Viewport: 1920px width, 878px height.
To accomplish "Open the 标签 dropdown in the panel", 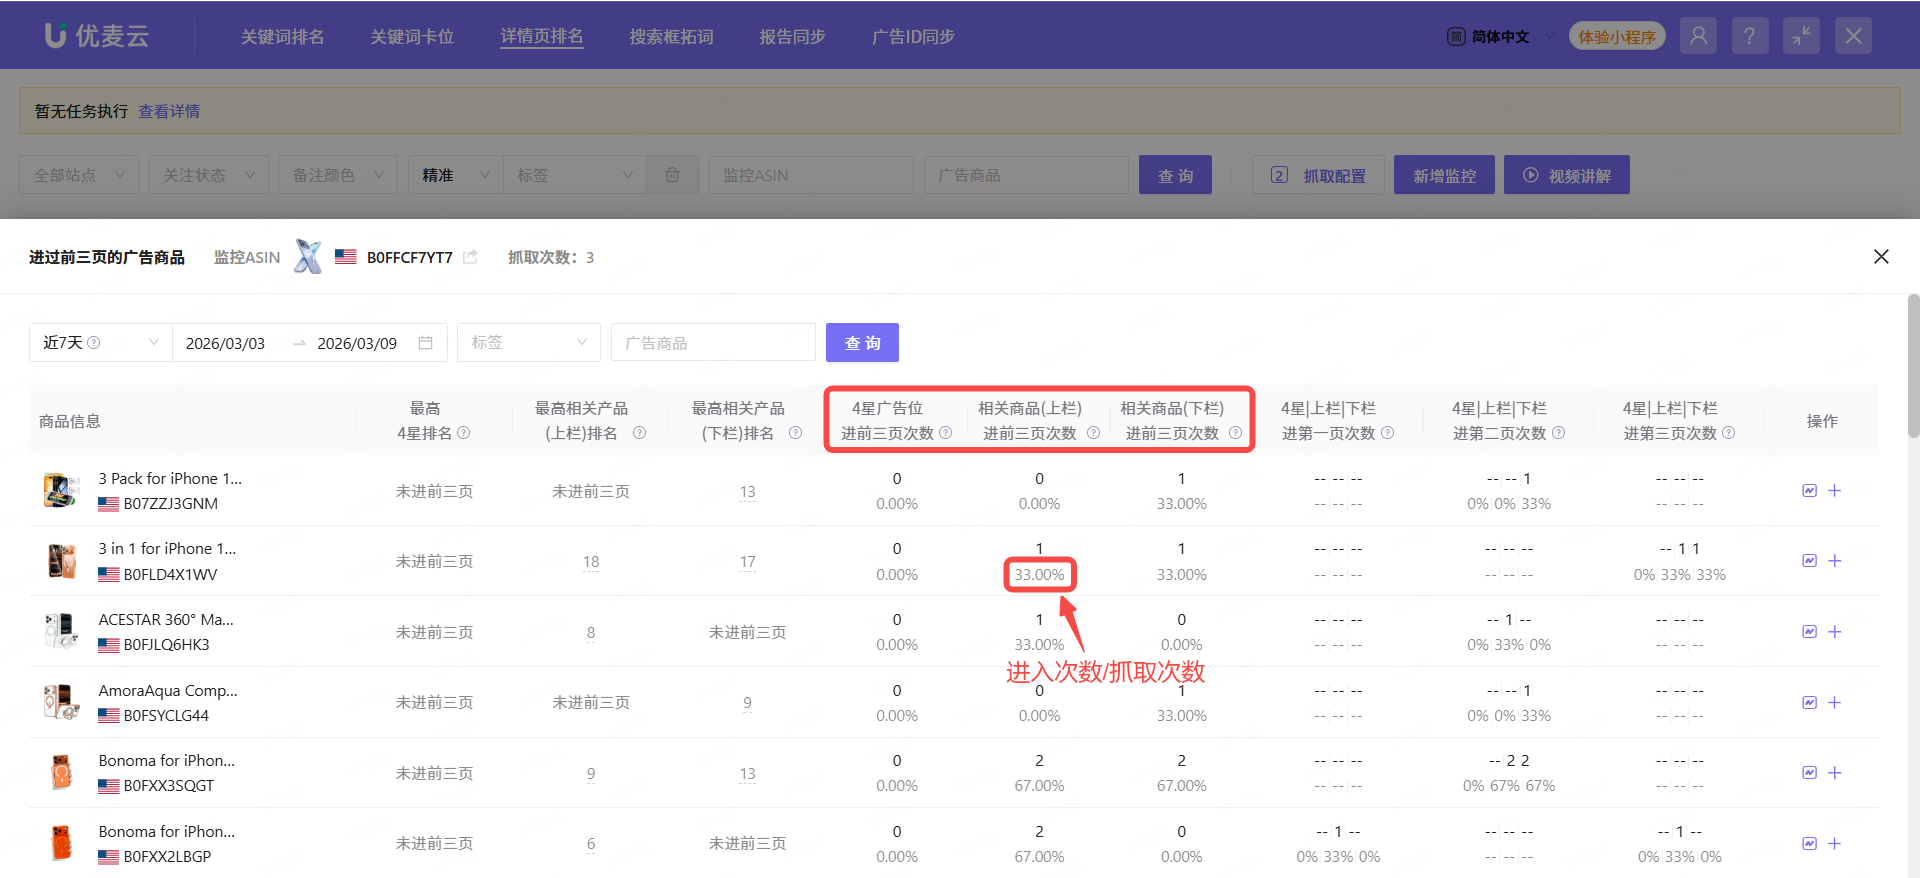I will pyautogui.click(x=529, y=343).
